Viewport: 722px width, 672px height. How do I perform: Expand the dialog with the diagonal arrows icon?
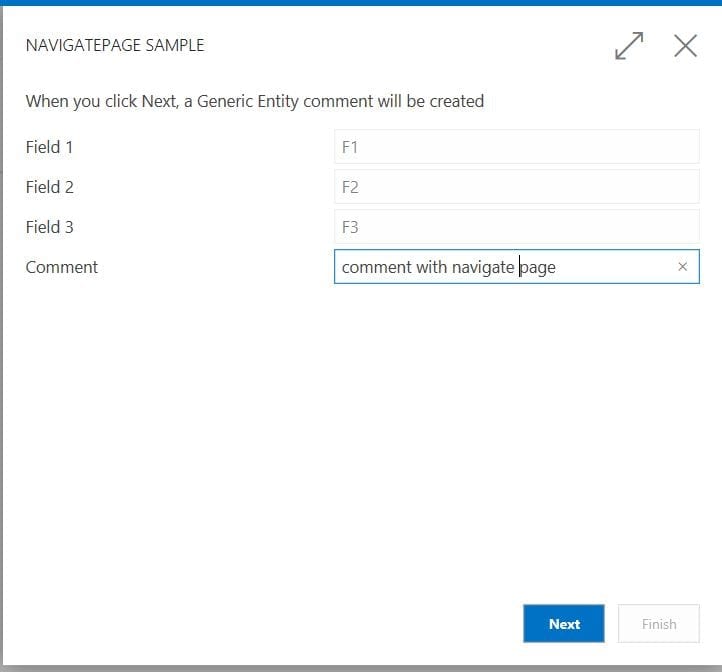(629, 46)
